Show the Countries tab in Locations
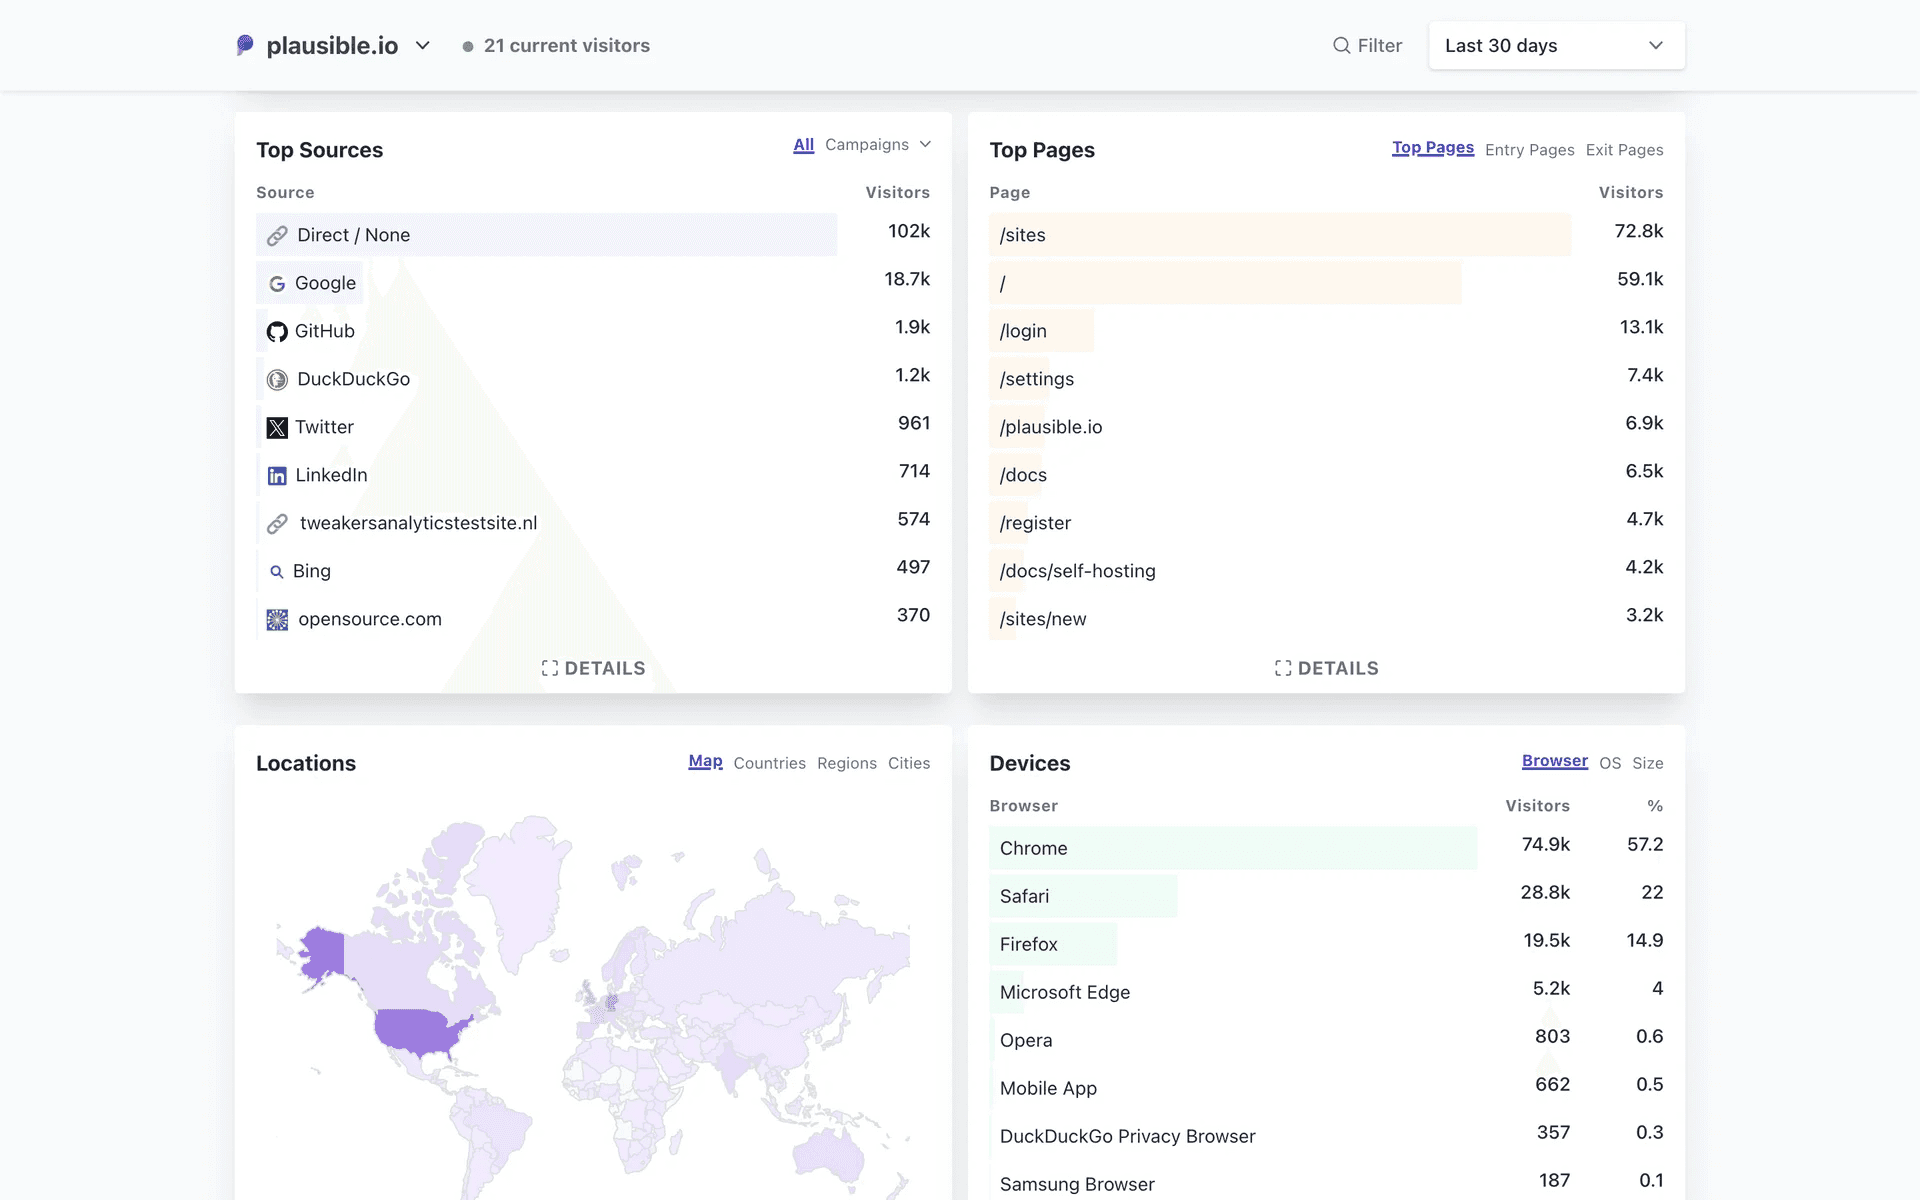 pyautogui.click(x=769, y=763)
